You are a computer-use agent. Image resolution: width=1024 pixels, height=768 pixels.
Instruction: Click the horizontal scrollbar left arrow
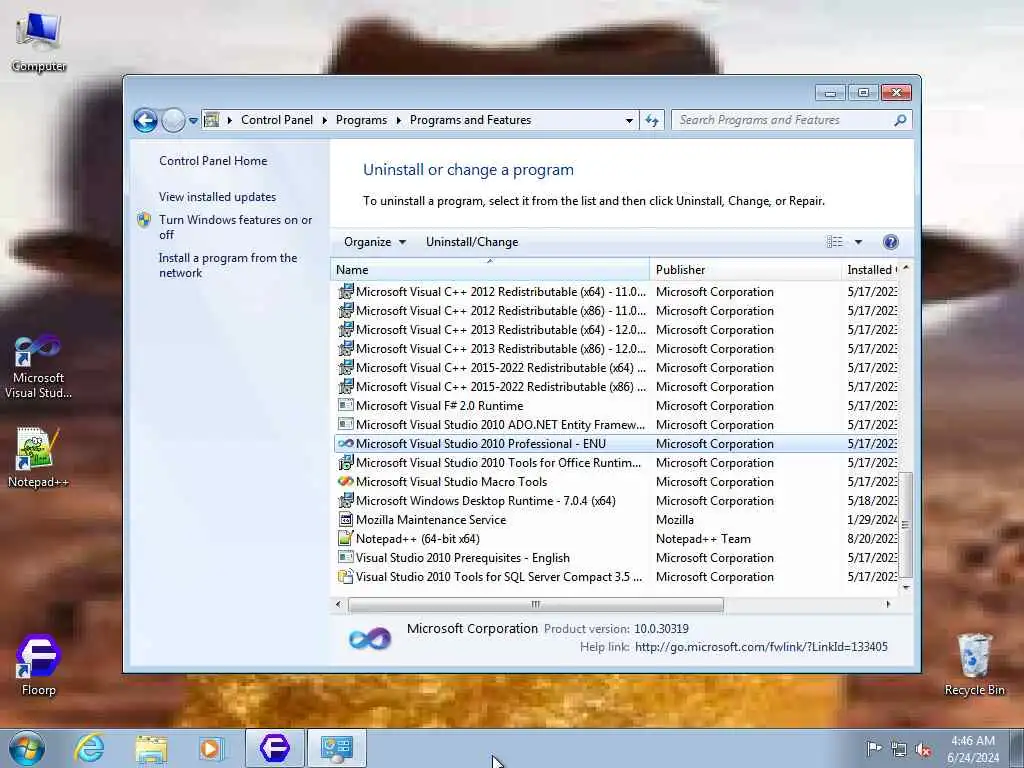pyautogui.click(x=338, y=604)
